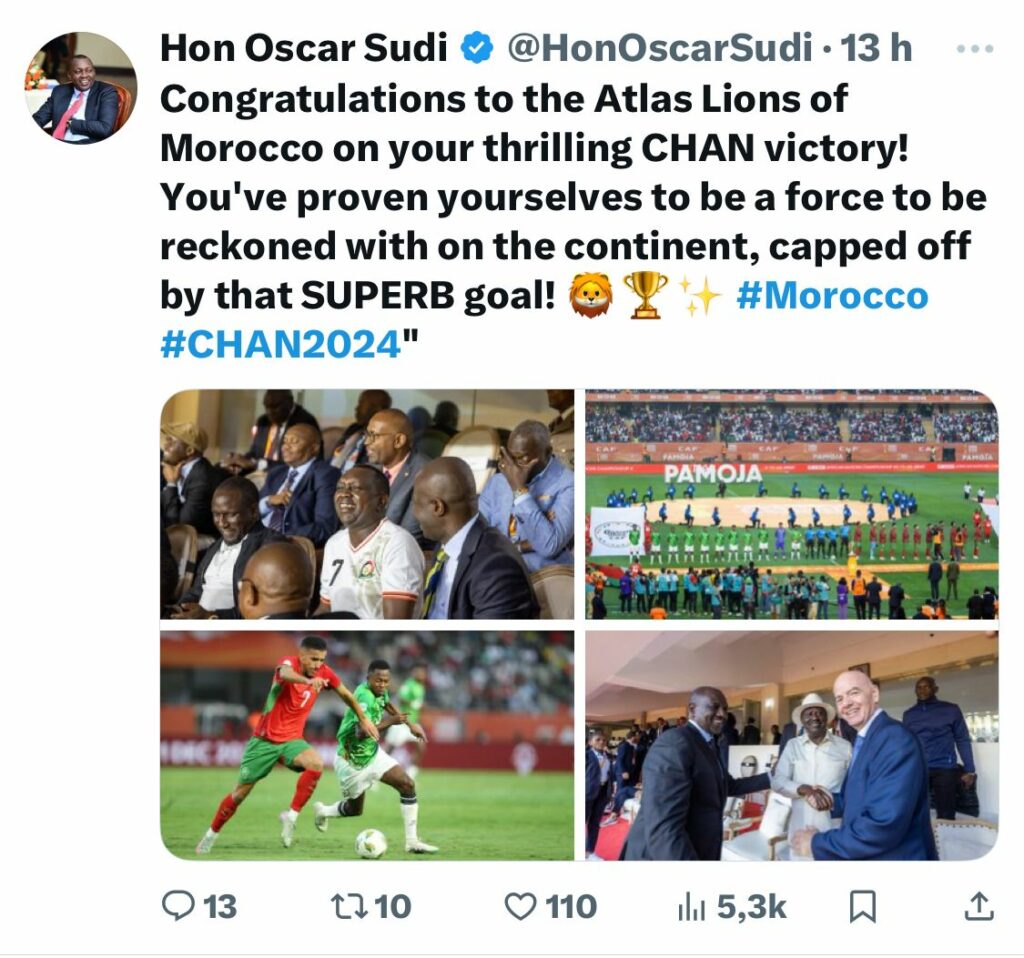Open the reply icon with 13 comments

point(178,906)
